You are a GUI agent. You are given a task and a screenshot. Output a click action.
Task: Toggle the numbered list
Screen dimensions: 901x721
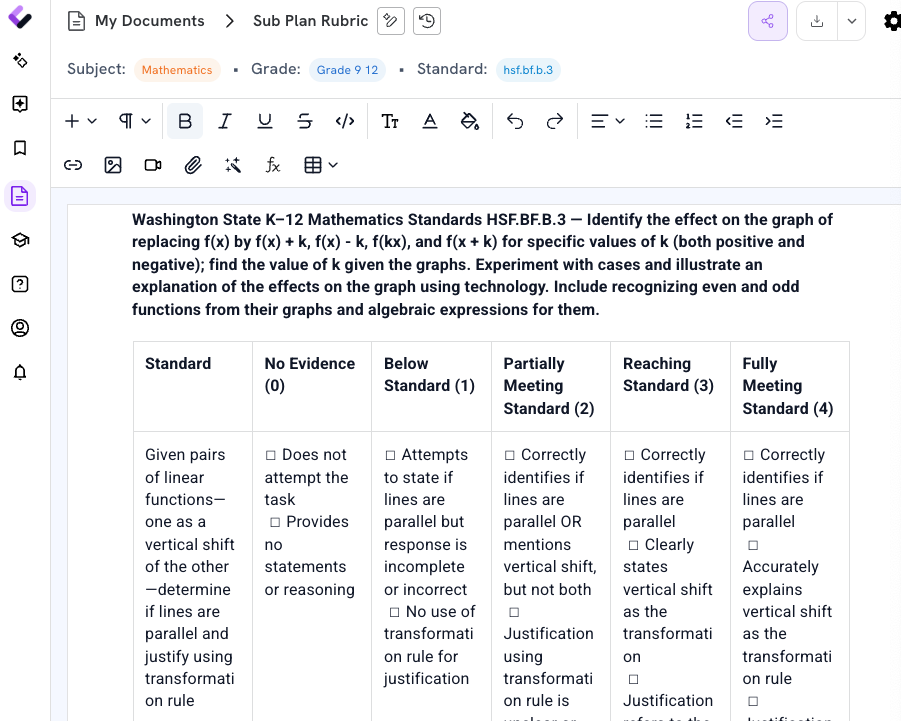pyautogui.click(x=694, y=121)
